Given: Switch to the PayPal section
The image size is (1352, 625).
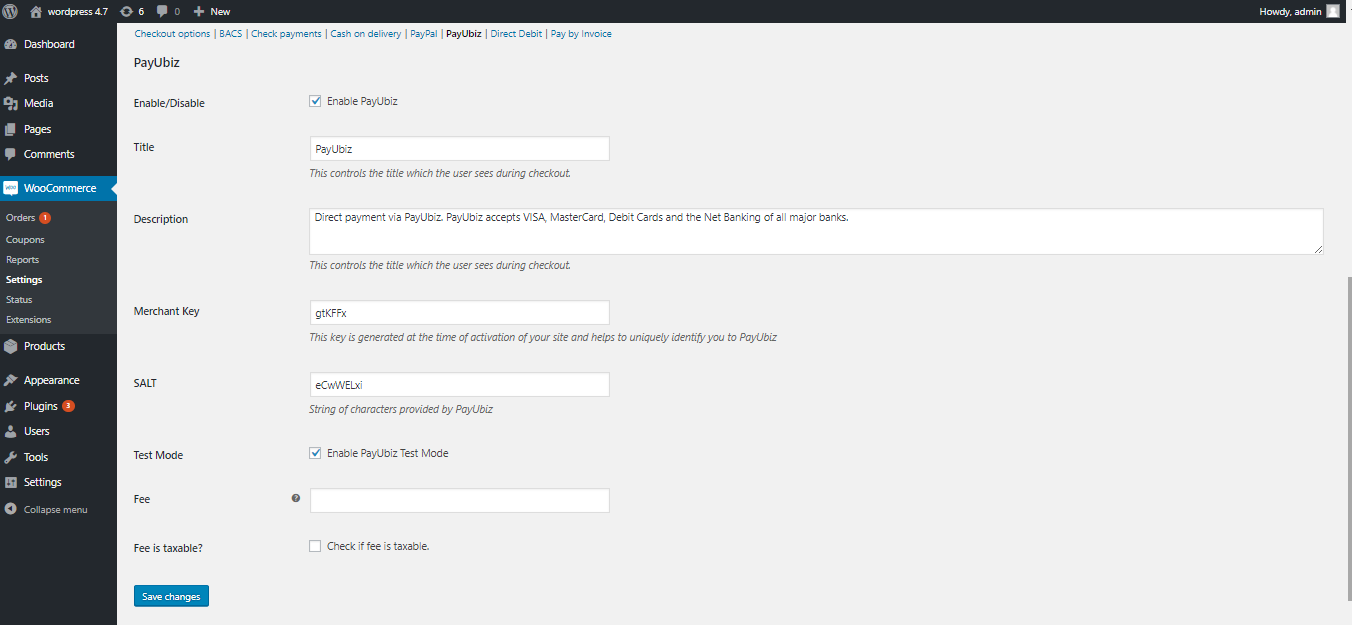Looking at the screenshot, I should pyautogui.click(x=423, y=34).
